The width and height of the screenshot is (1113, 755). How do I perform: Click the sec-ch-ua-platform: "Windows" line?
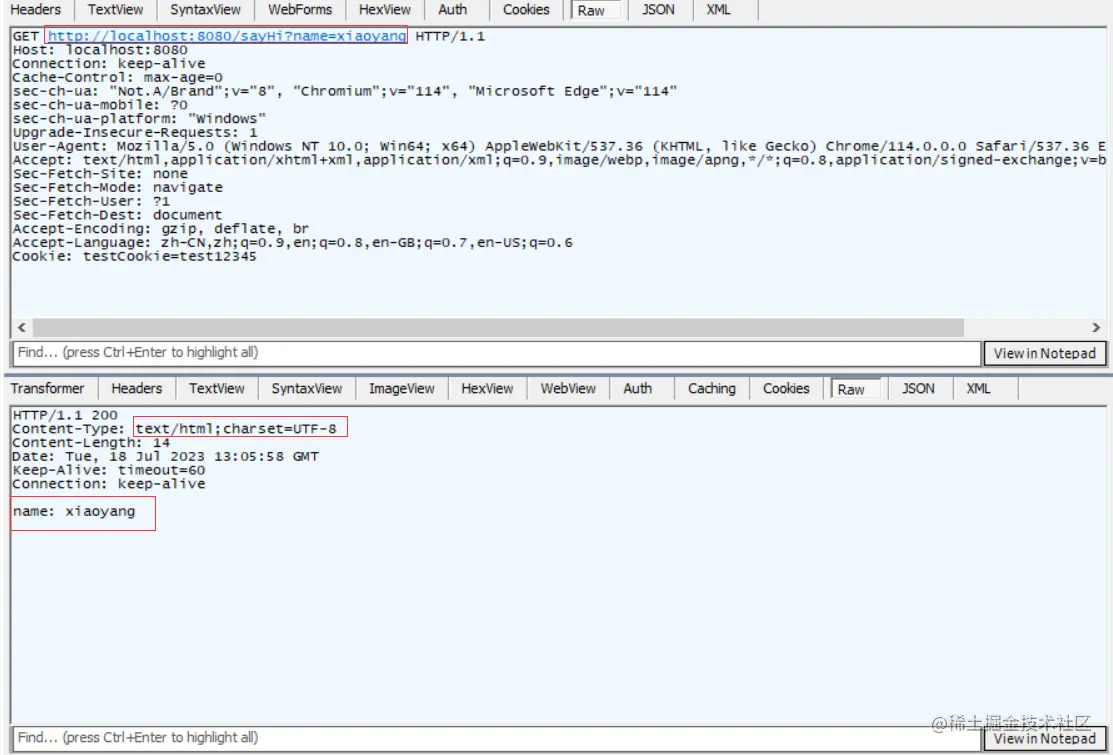coord(139,119)
